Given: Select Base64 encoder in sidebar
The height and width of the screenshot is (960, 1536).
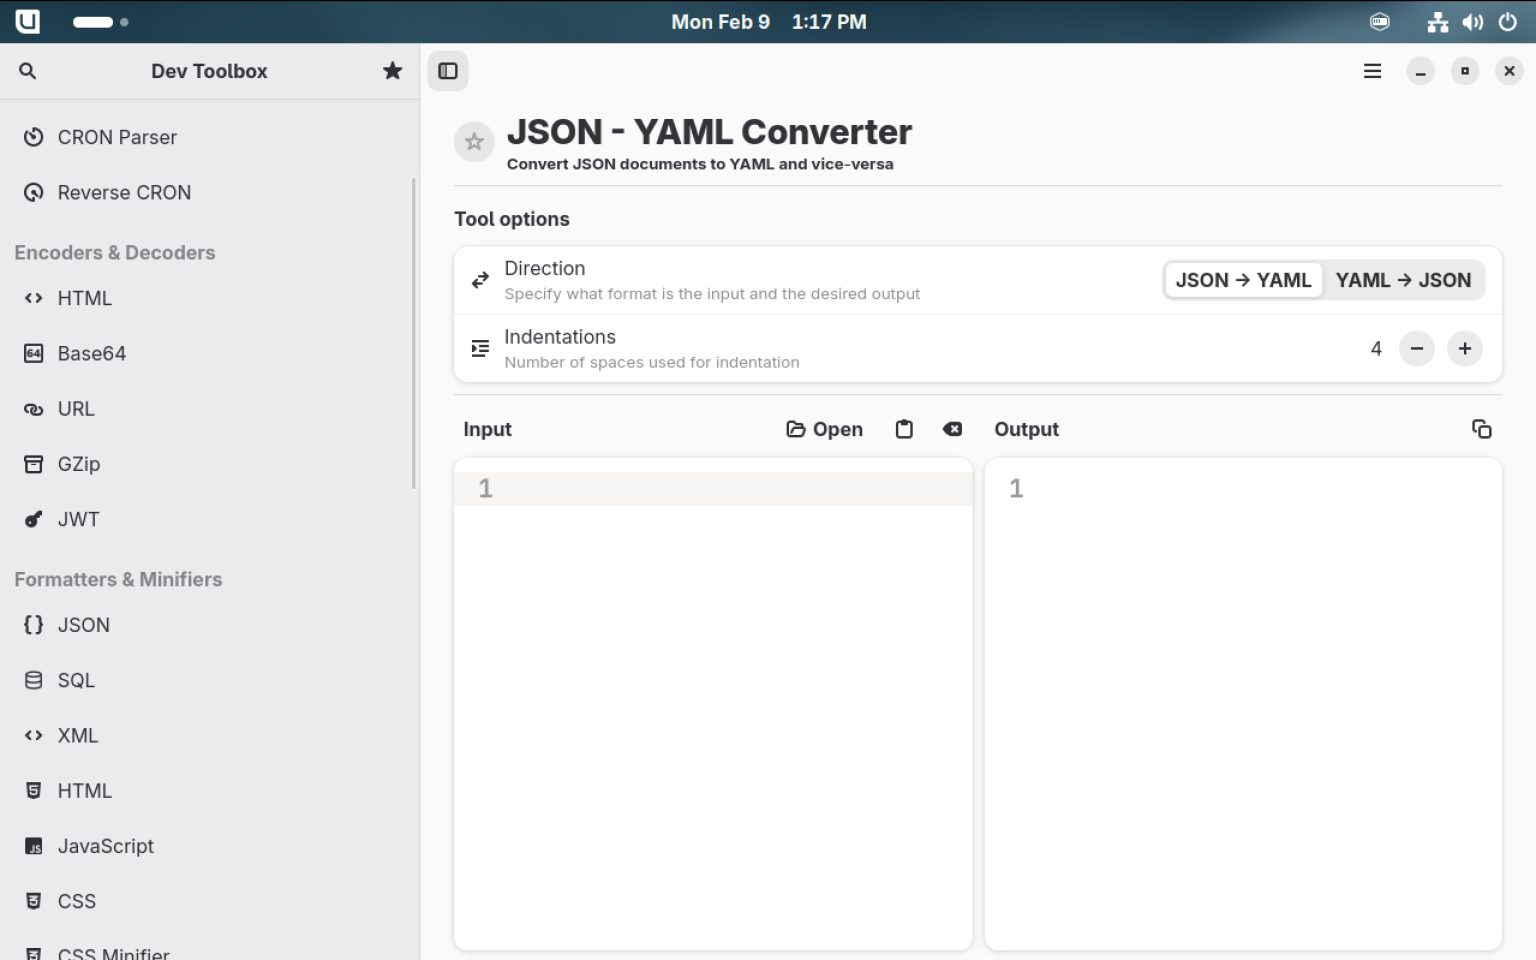Looking at the screenshot, I should coord(91,353).
